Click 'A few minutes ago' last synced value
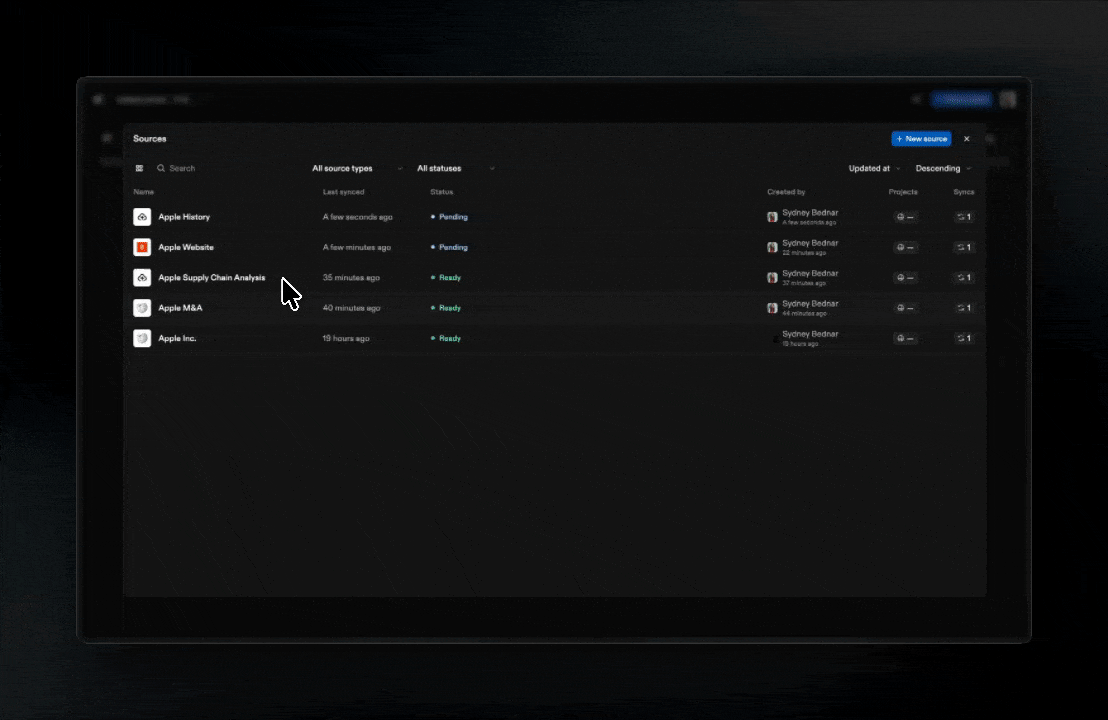The width and height of the screenshot is (1108, 720). (357, 247)
